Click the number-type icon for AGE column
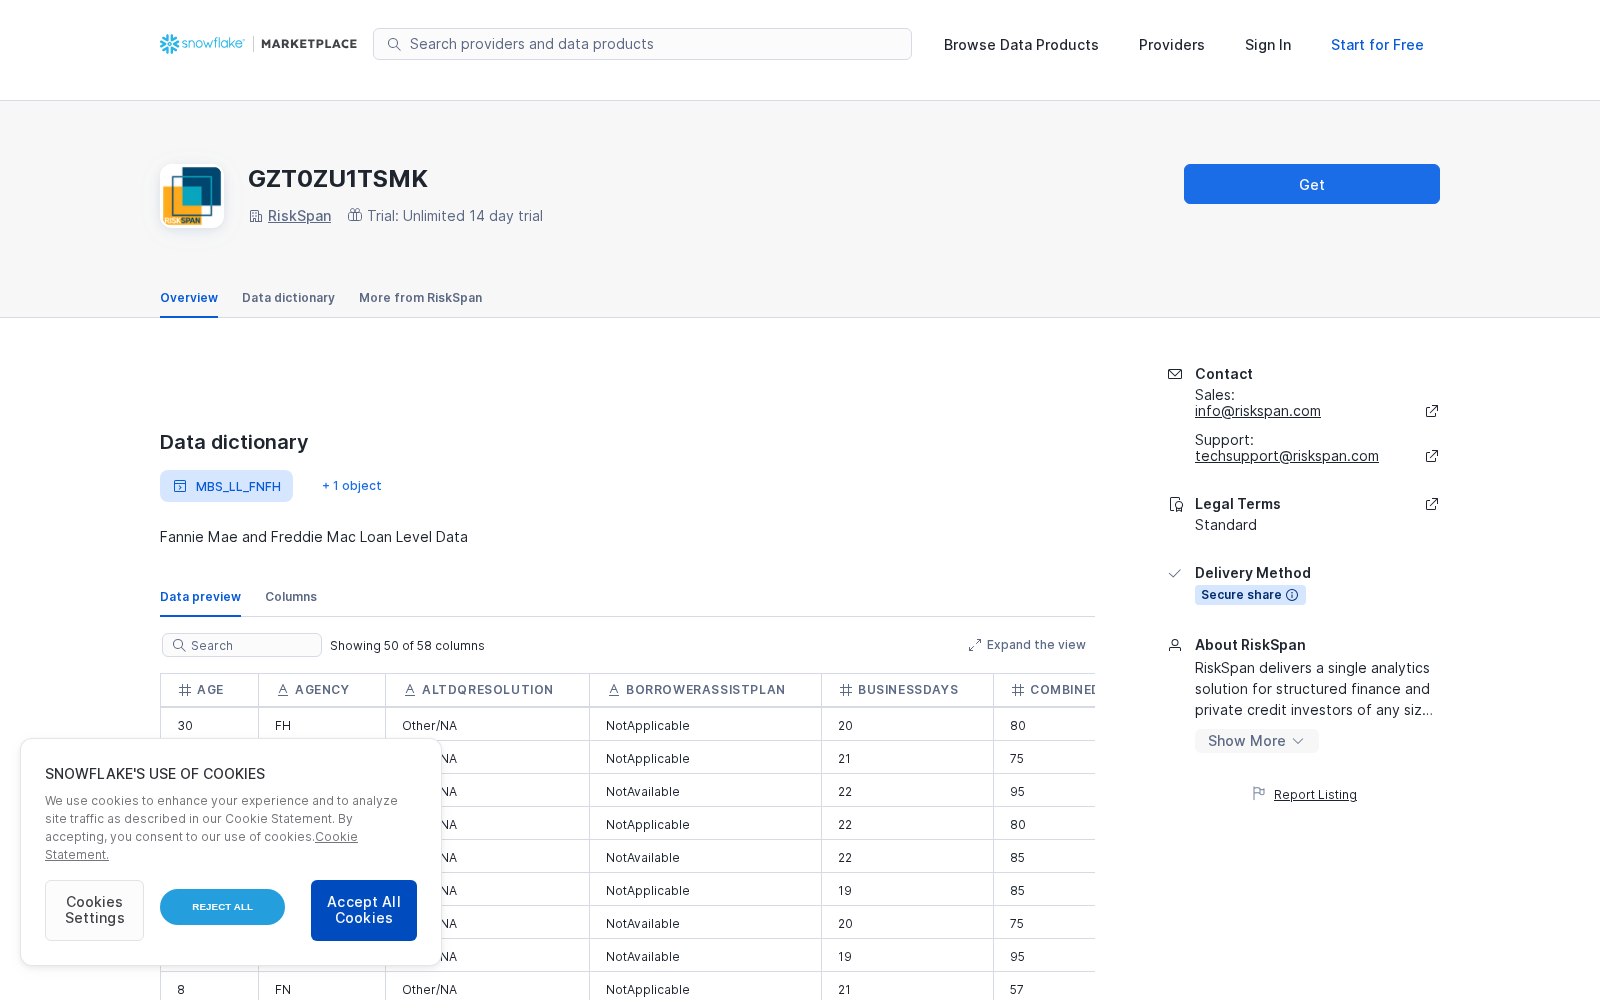The width and height of the screenshot is (1600, 1000). [x=185, y=690]
